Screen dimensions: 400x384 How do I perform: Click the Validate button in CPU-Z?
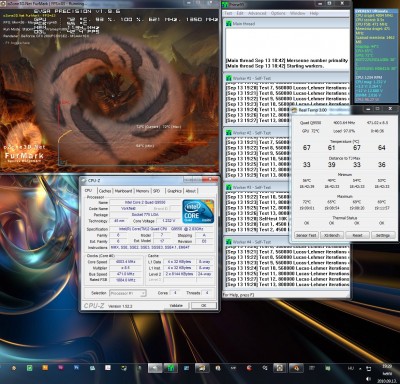(x=176, y=305)
